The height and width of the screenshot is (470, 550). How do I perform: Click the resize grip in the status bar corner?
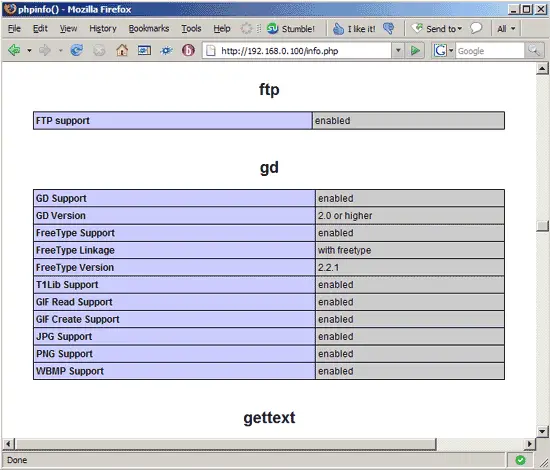[543, 462]
